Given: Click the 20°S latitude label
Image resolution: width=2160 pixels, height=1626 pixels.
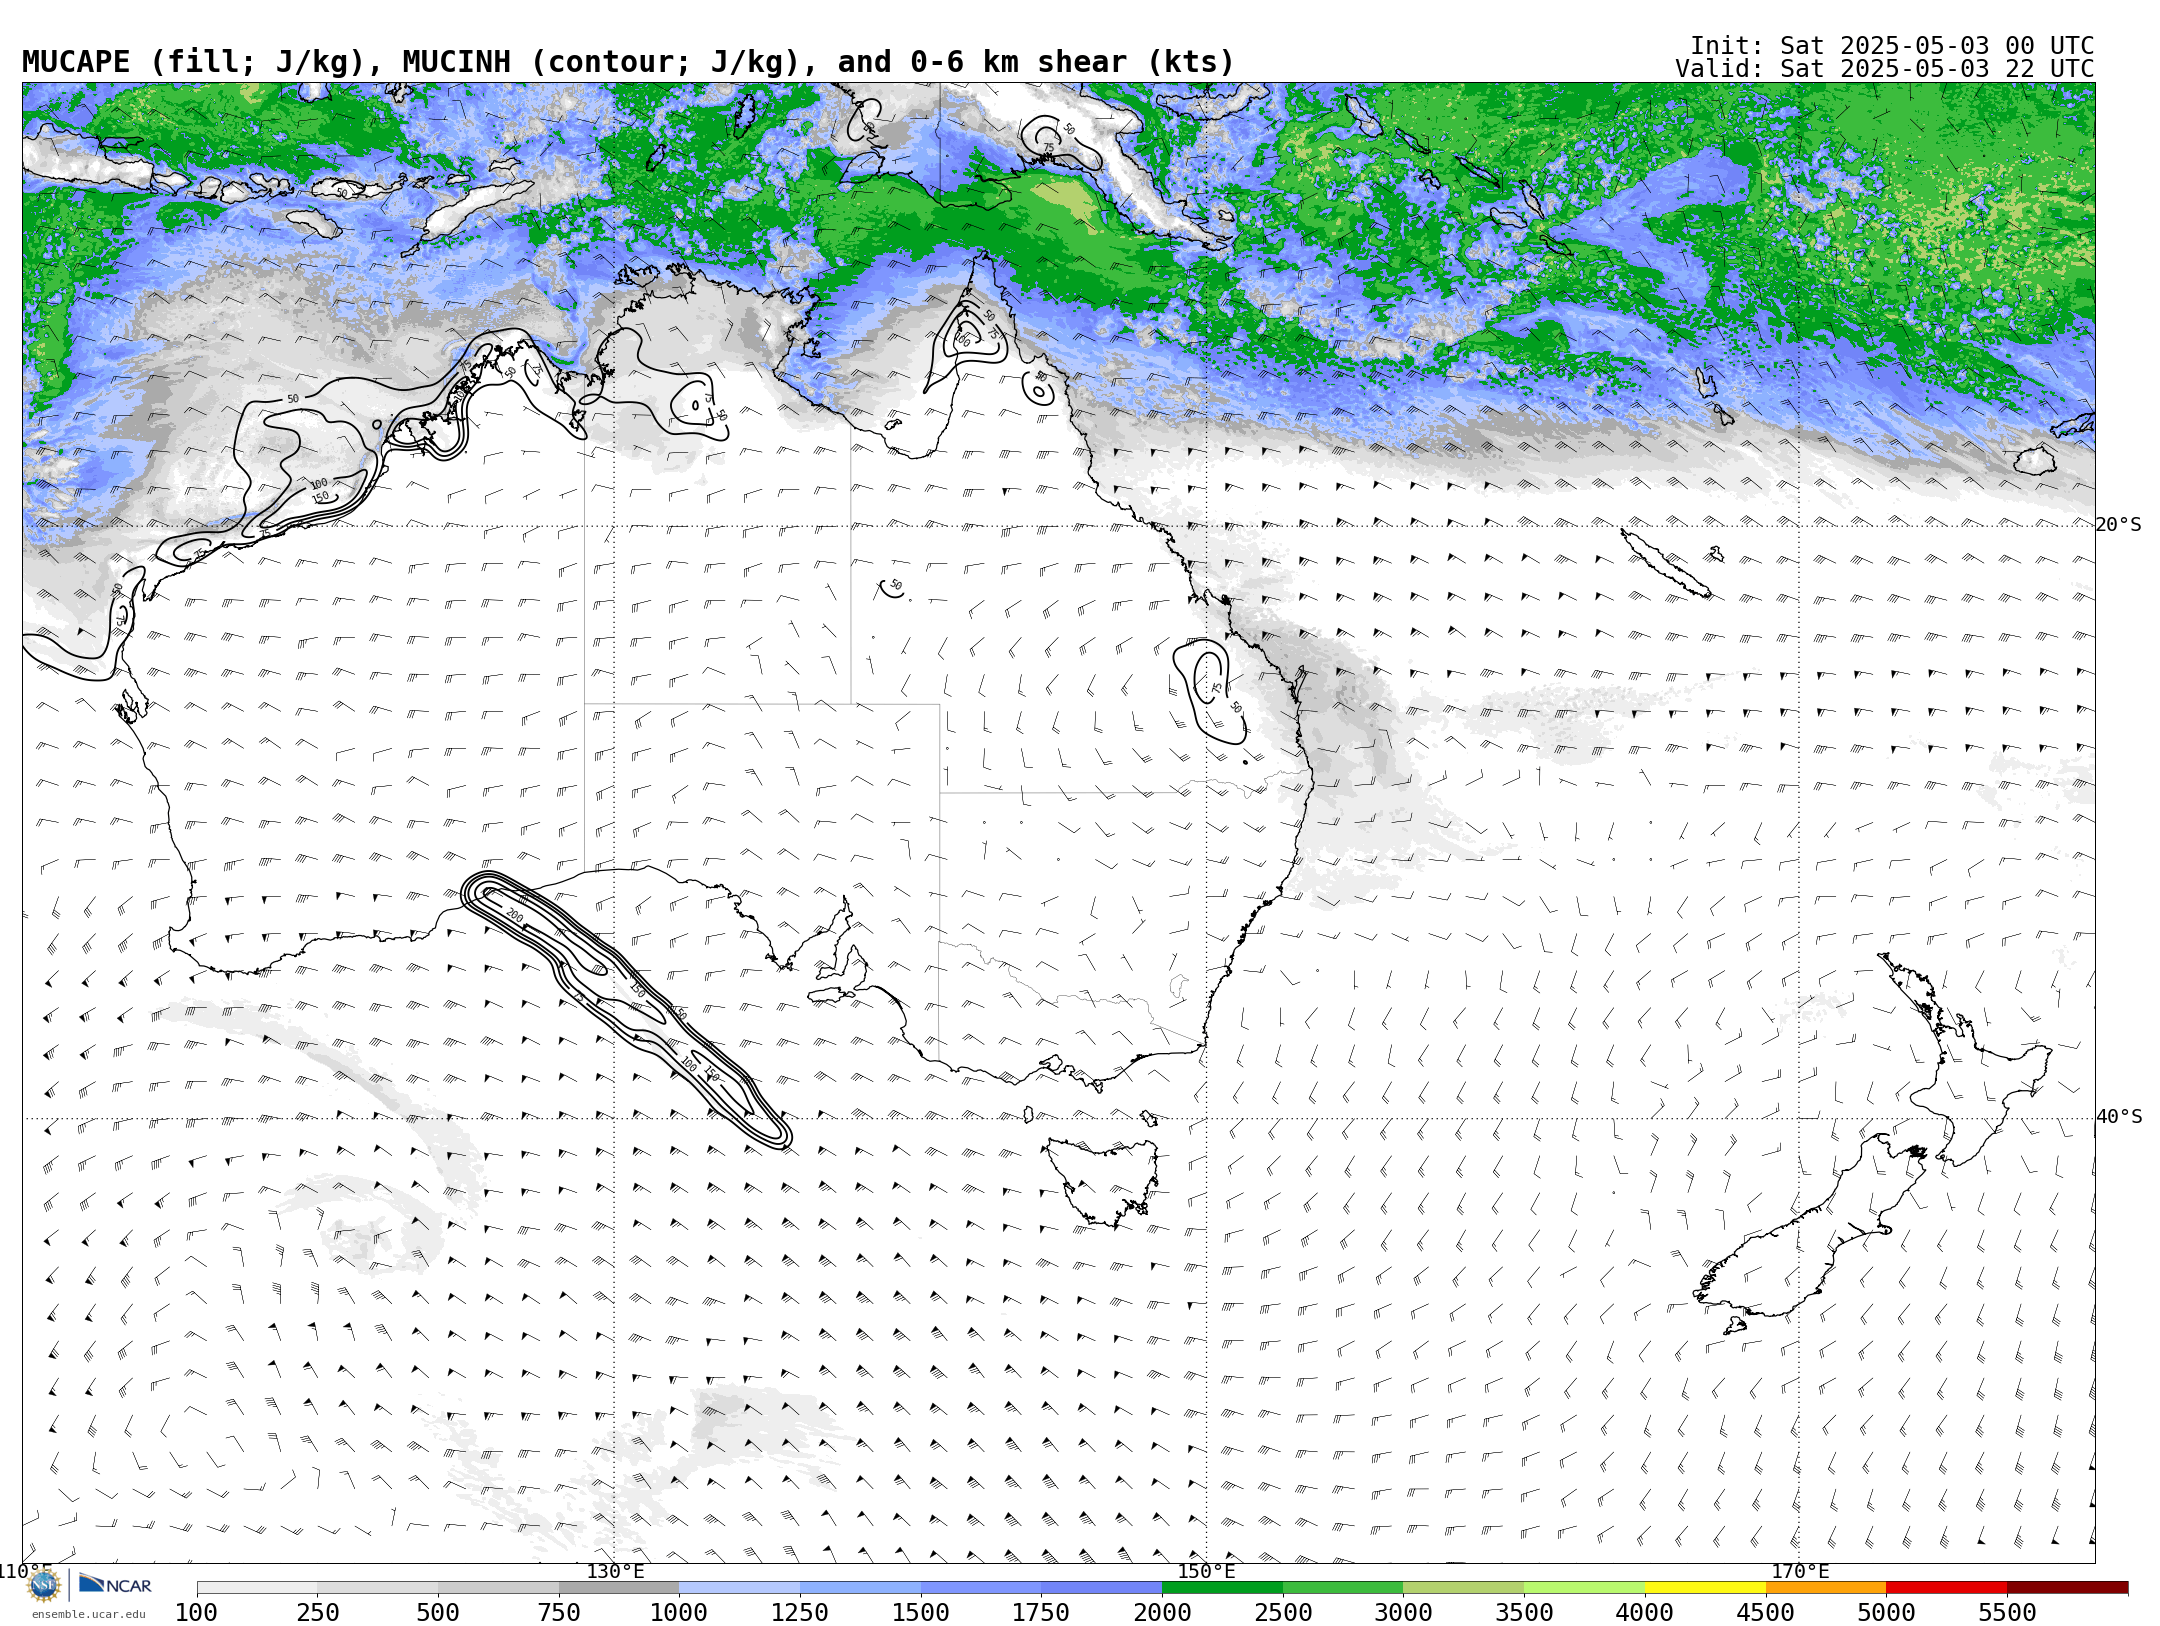Looking at the screenshot, I should click(x=2119, y=525).
